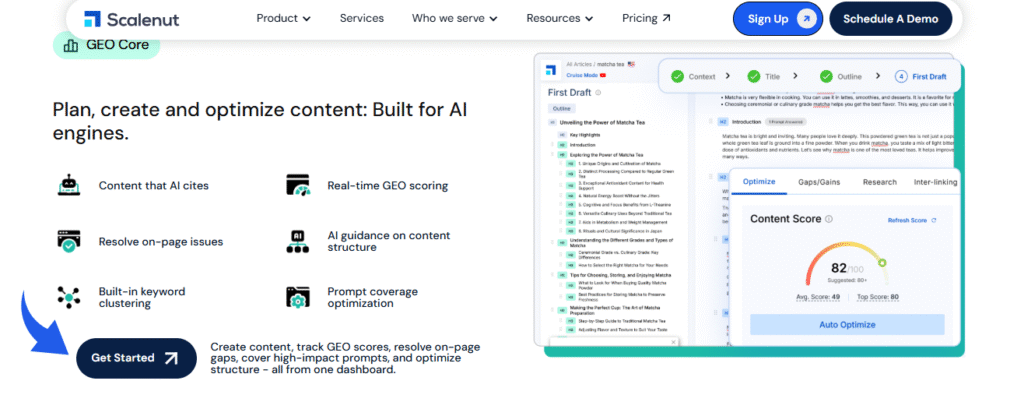The width and height of the screenshot is (1024, 402).
Task: Click the GEO Core bar chart icon
Action: click(70, 44)
